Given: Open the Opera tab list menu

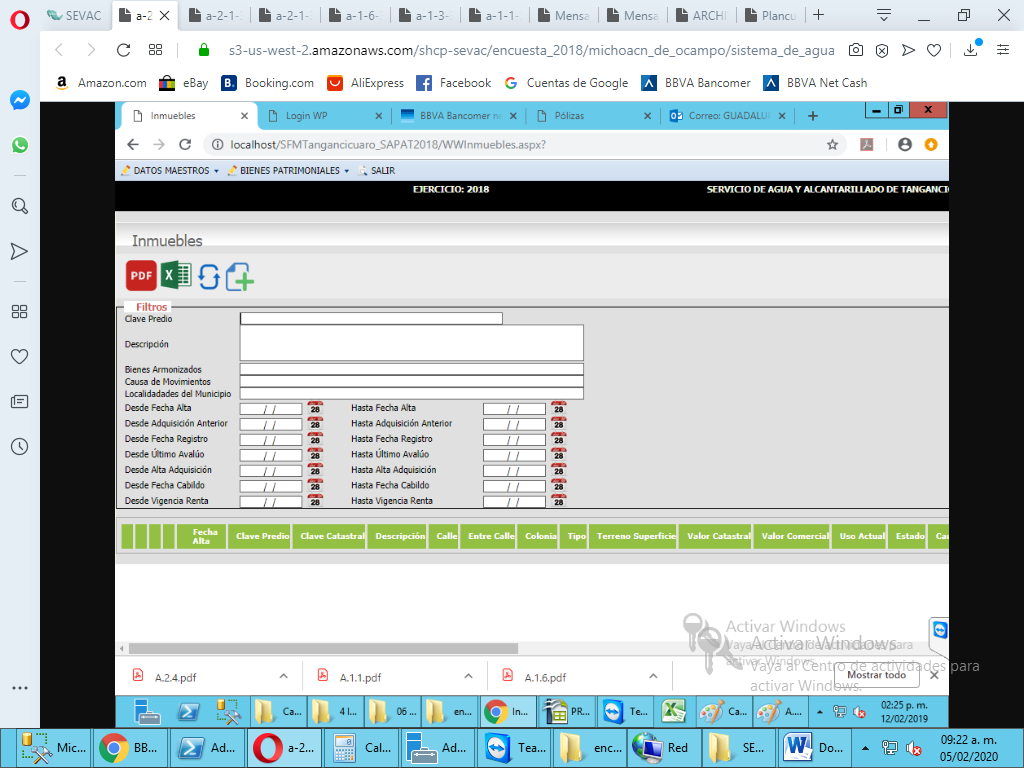Looking at the screenshot, I should point(884,15).
